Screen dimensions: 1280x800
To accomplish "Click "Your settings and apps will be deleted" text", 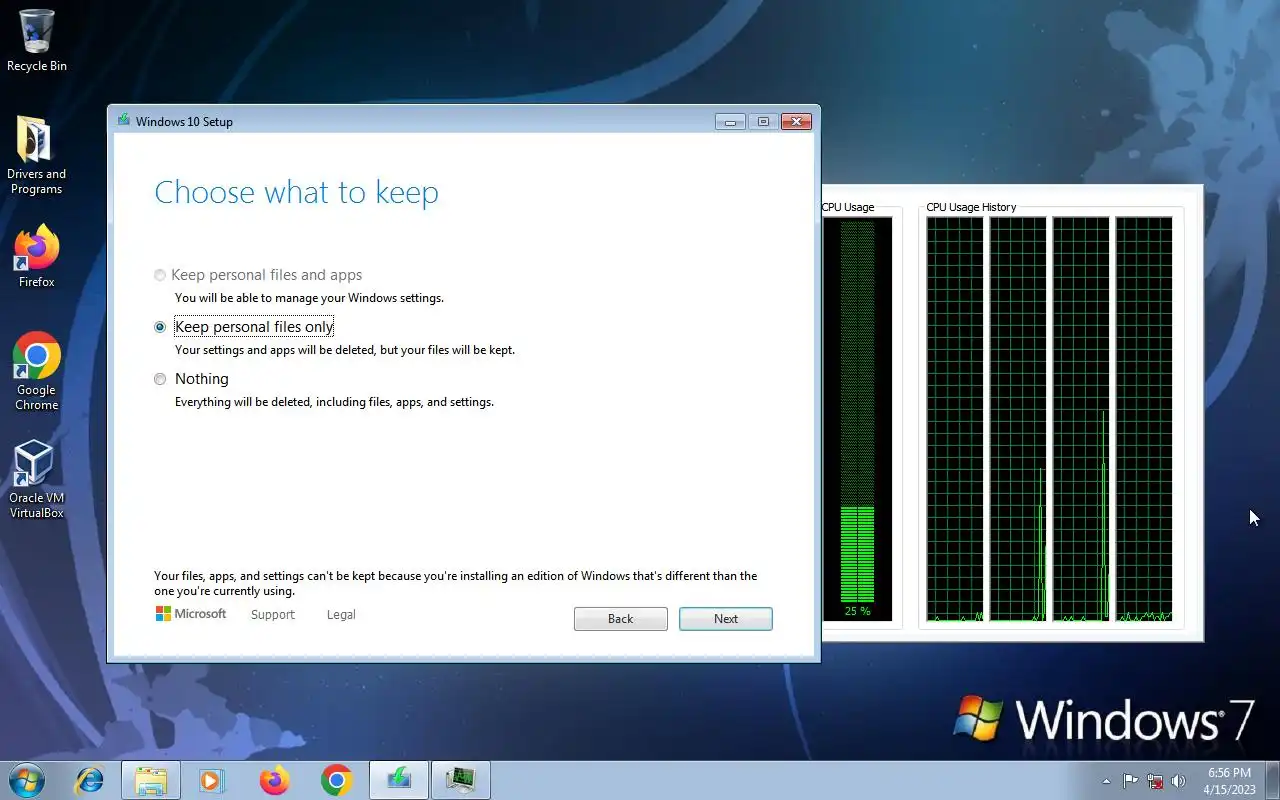I will tap(345, 350).
